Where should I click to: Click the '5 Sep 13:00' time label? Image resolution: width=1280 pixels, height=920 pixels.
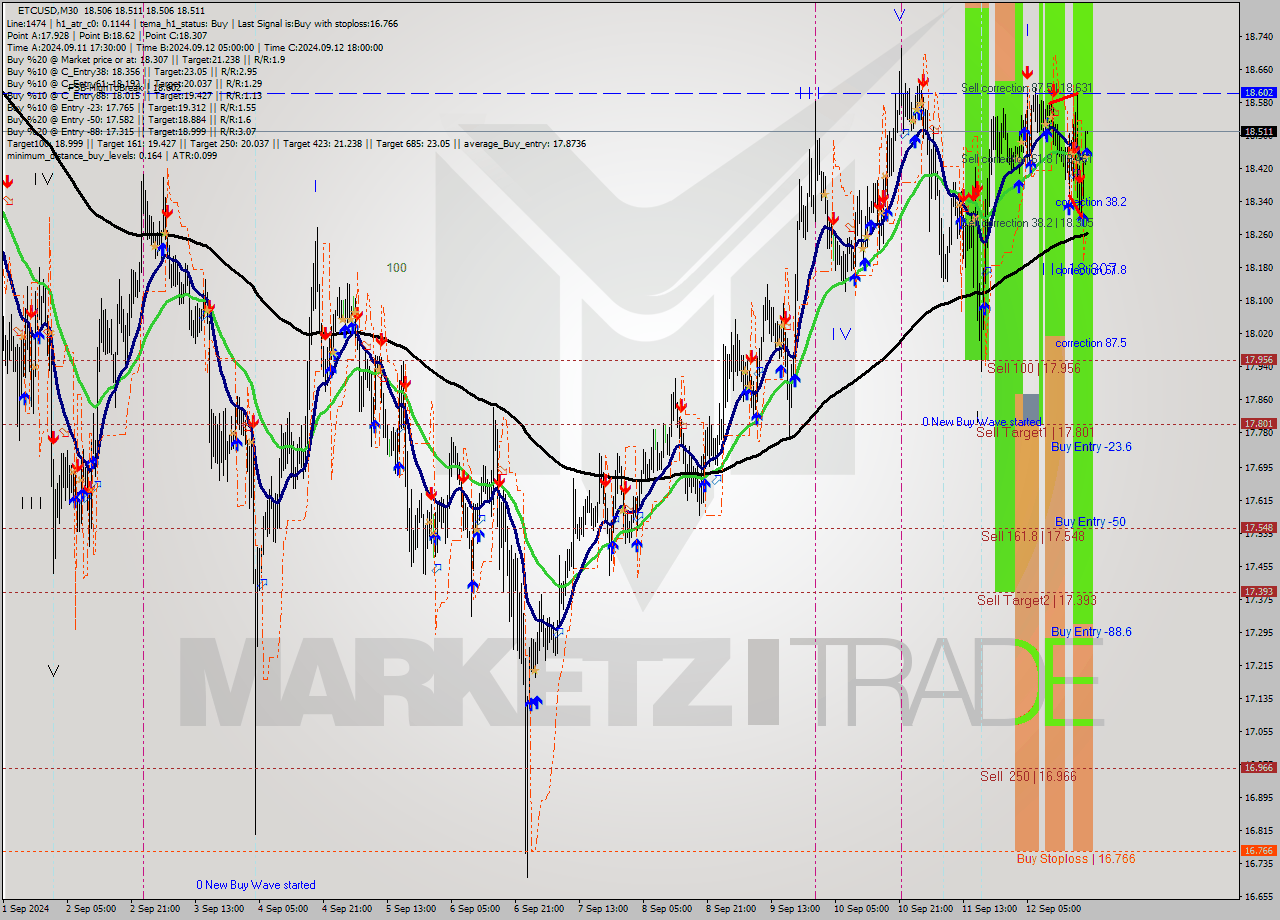(410, 909)
